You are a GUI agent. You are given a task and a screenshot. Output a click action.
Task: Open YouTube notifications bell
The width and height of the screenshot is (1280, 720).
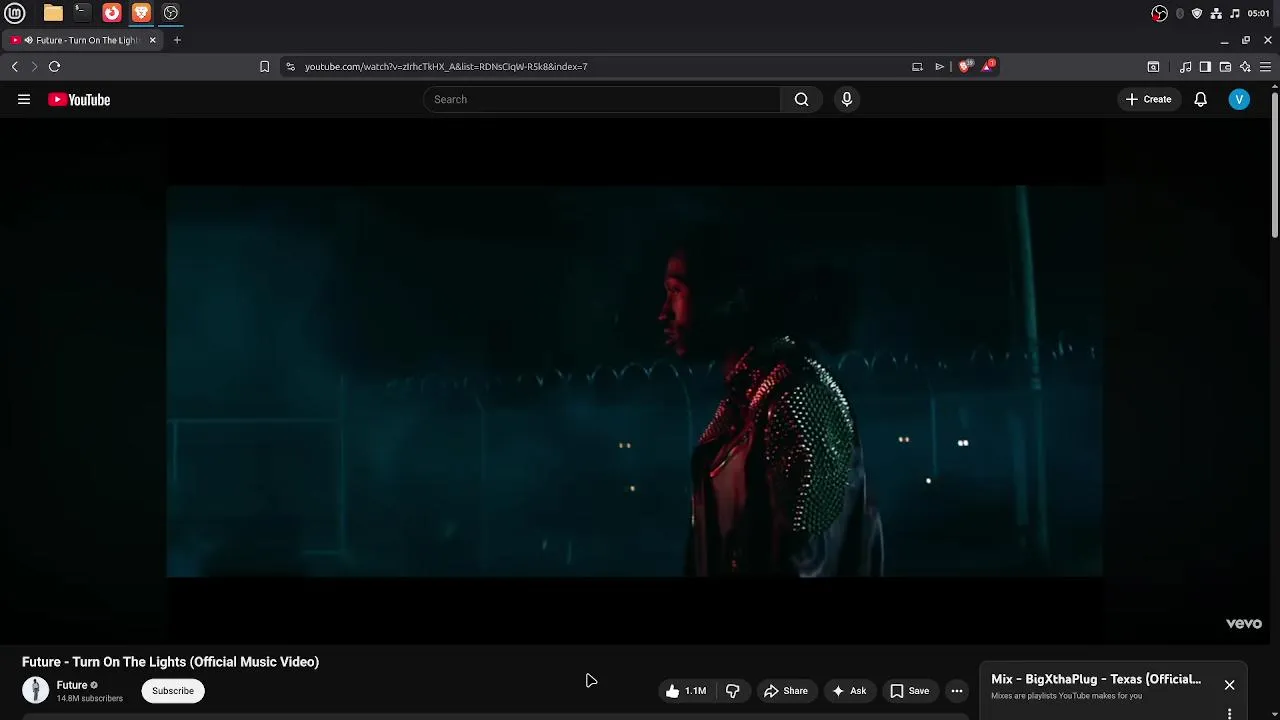(1200, 99)
